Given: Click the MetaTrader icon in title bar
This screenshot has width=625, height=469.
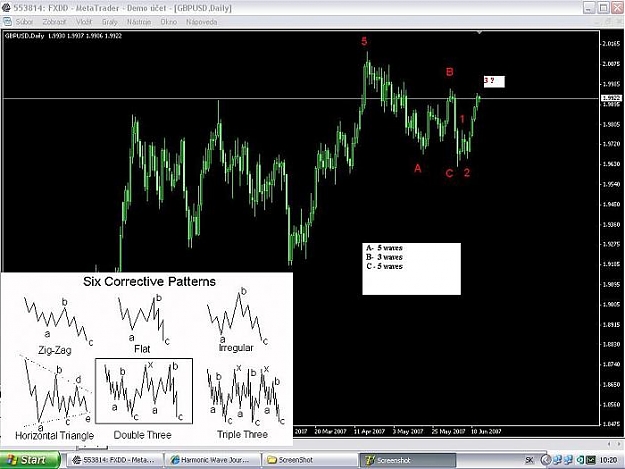Looking at the screenshot, I should click(x=6, y=8).
